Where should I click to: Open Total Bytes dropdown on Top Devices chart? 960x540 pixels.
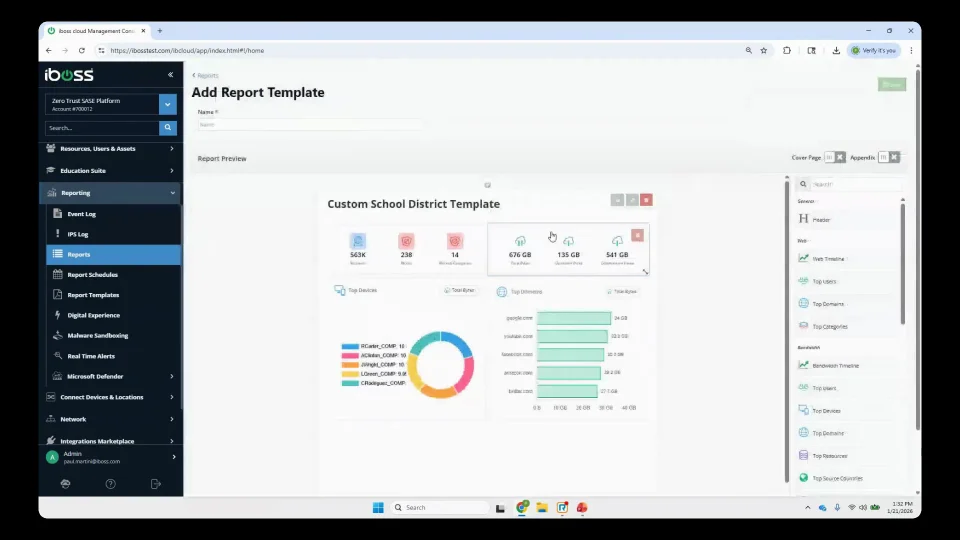460,290
